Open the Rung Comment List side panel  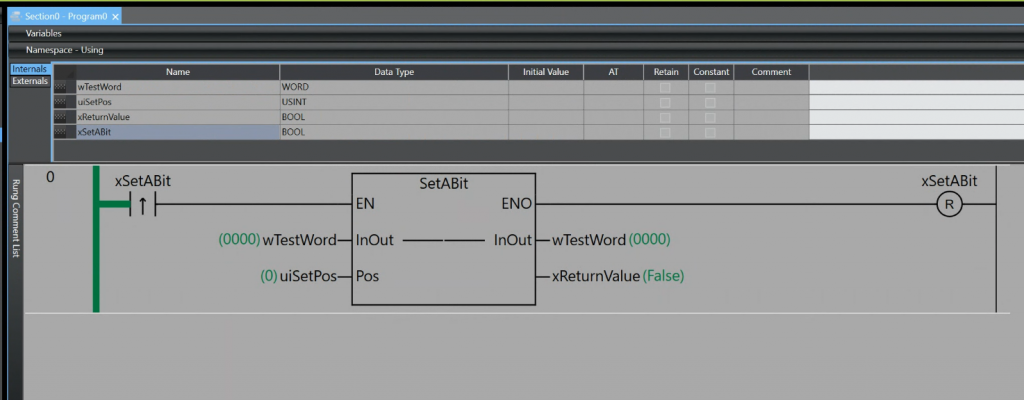14,219
